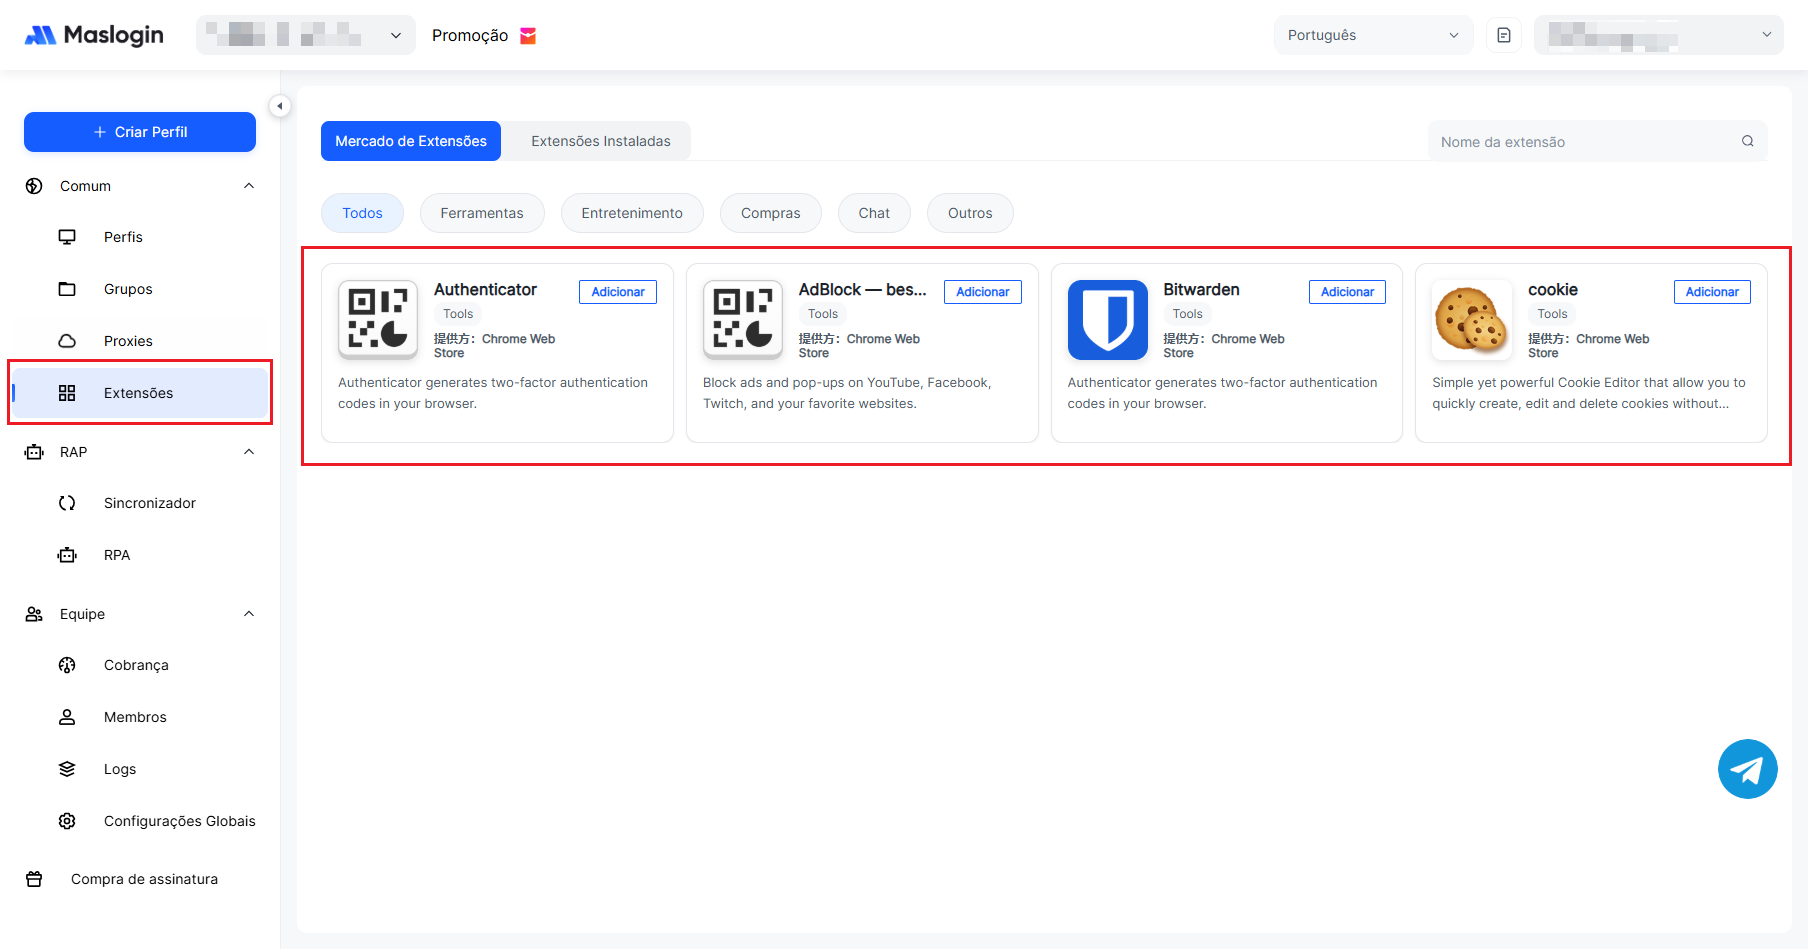Select the Ferramentas category filter
This screenshot has width=1808, height=949.
(x=482, y=213)
